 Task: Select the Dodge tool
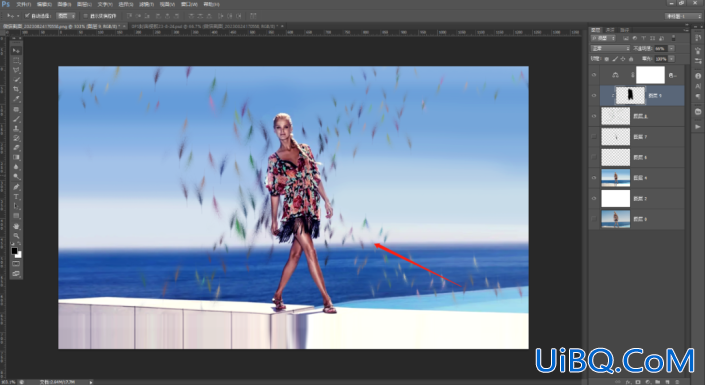pos(16,177)
